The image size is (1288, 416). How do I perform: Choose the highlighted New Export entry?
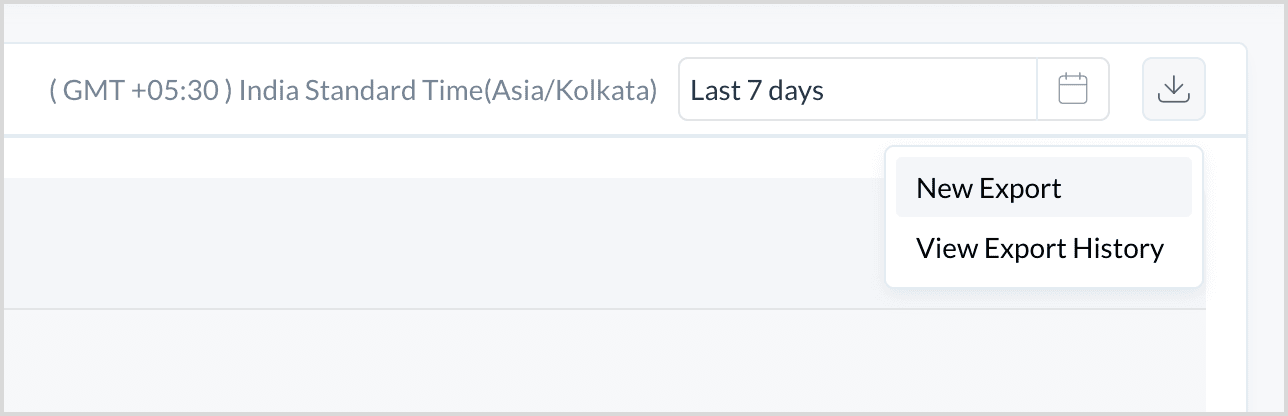[x=1043, y=187]
